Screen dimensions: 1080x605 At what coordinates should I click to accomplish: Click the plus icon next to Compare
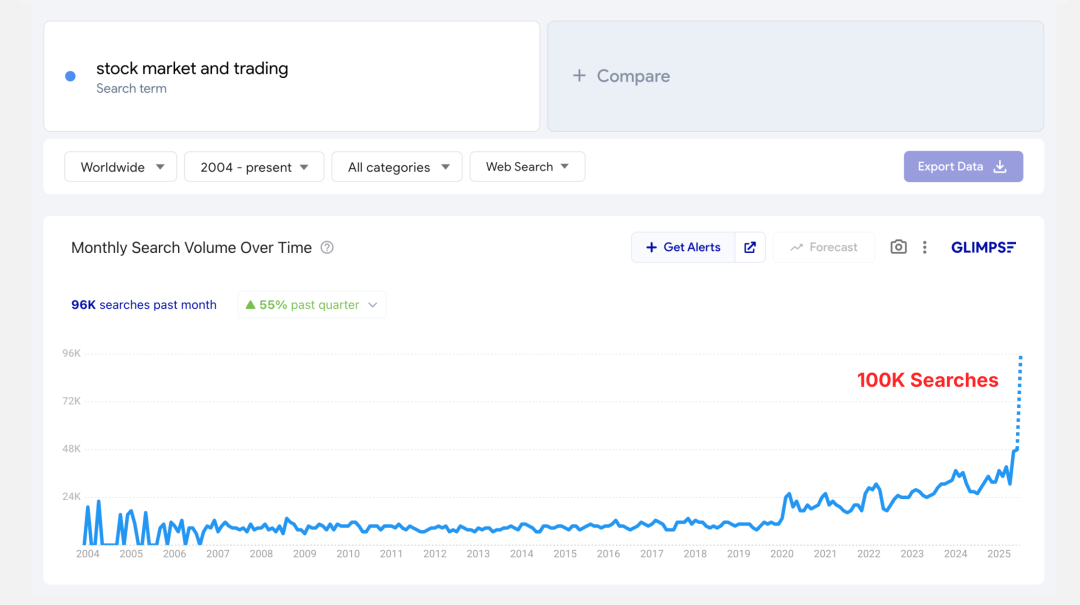(579, 76)
